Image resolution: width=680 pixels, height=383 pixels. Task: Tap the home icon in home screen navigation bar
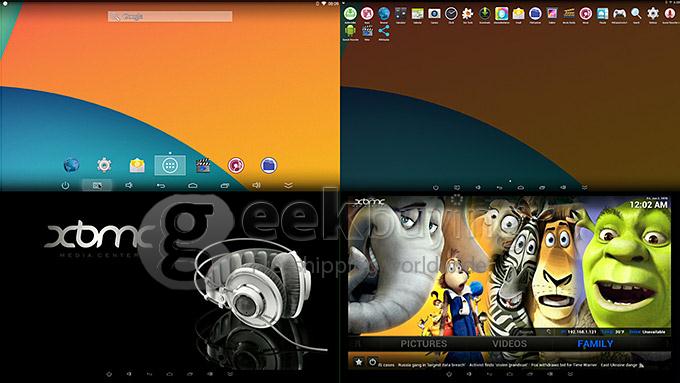[193, 186]
